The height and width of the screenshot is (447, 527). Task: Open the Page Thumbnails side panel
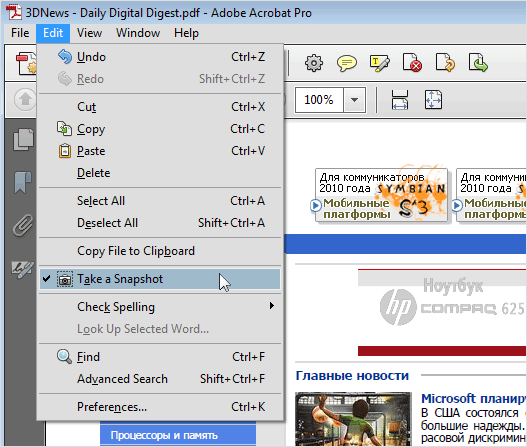pos(23,139)
